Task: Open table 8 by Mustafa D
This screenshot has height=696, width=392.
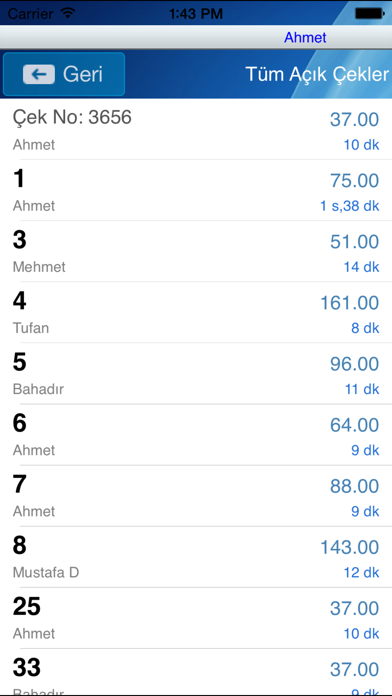Action: click(x=196, y=557)
